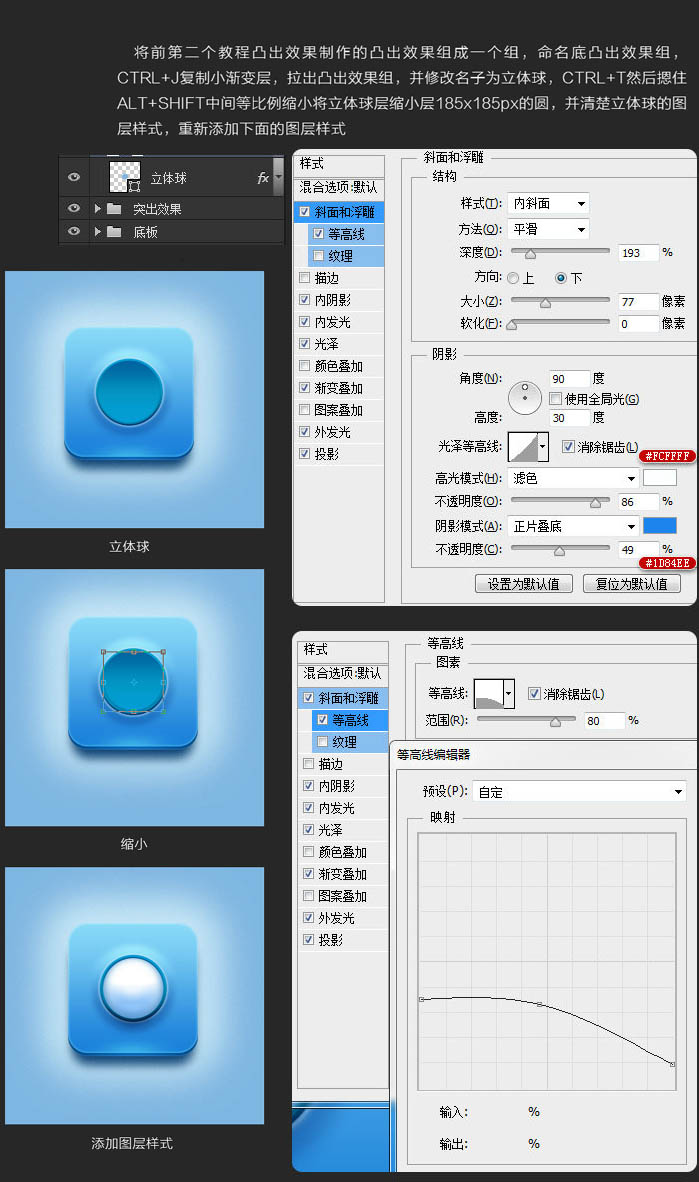The image size is (699, 1182).
Task: Enable 描边 checkbox in the bevel settings dialog
Action: tap(305, 277)
